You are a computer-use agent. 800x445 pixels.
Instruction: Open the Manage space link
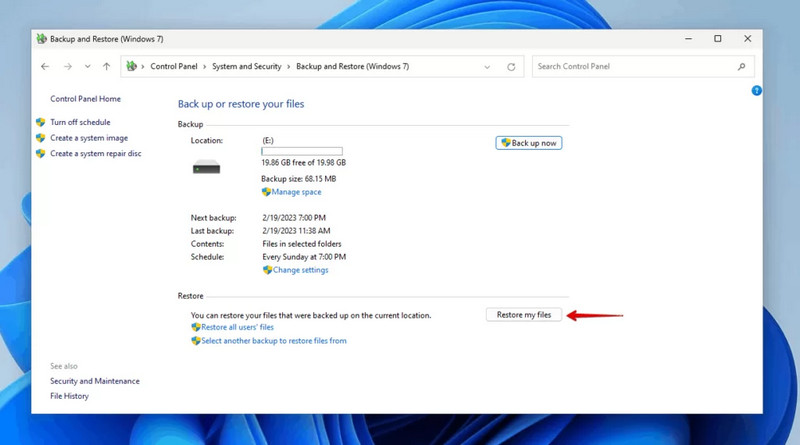click(x=296, y=192)
